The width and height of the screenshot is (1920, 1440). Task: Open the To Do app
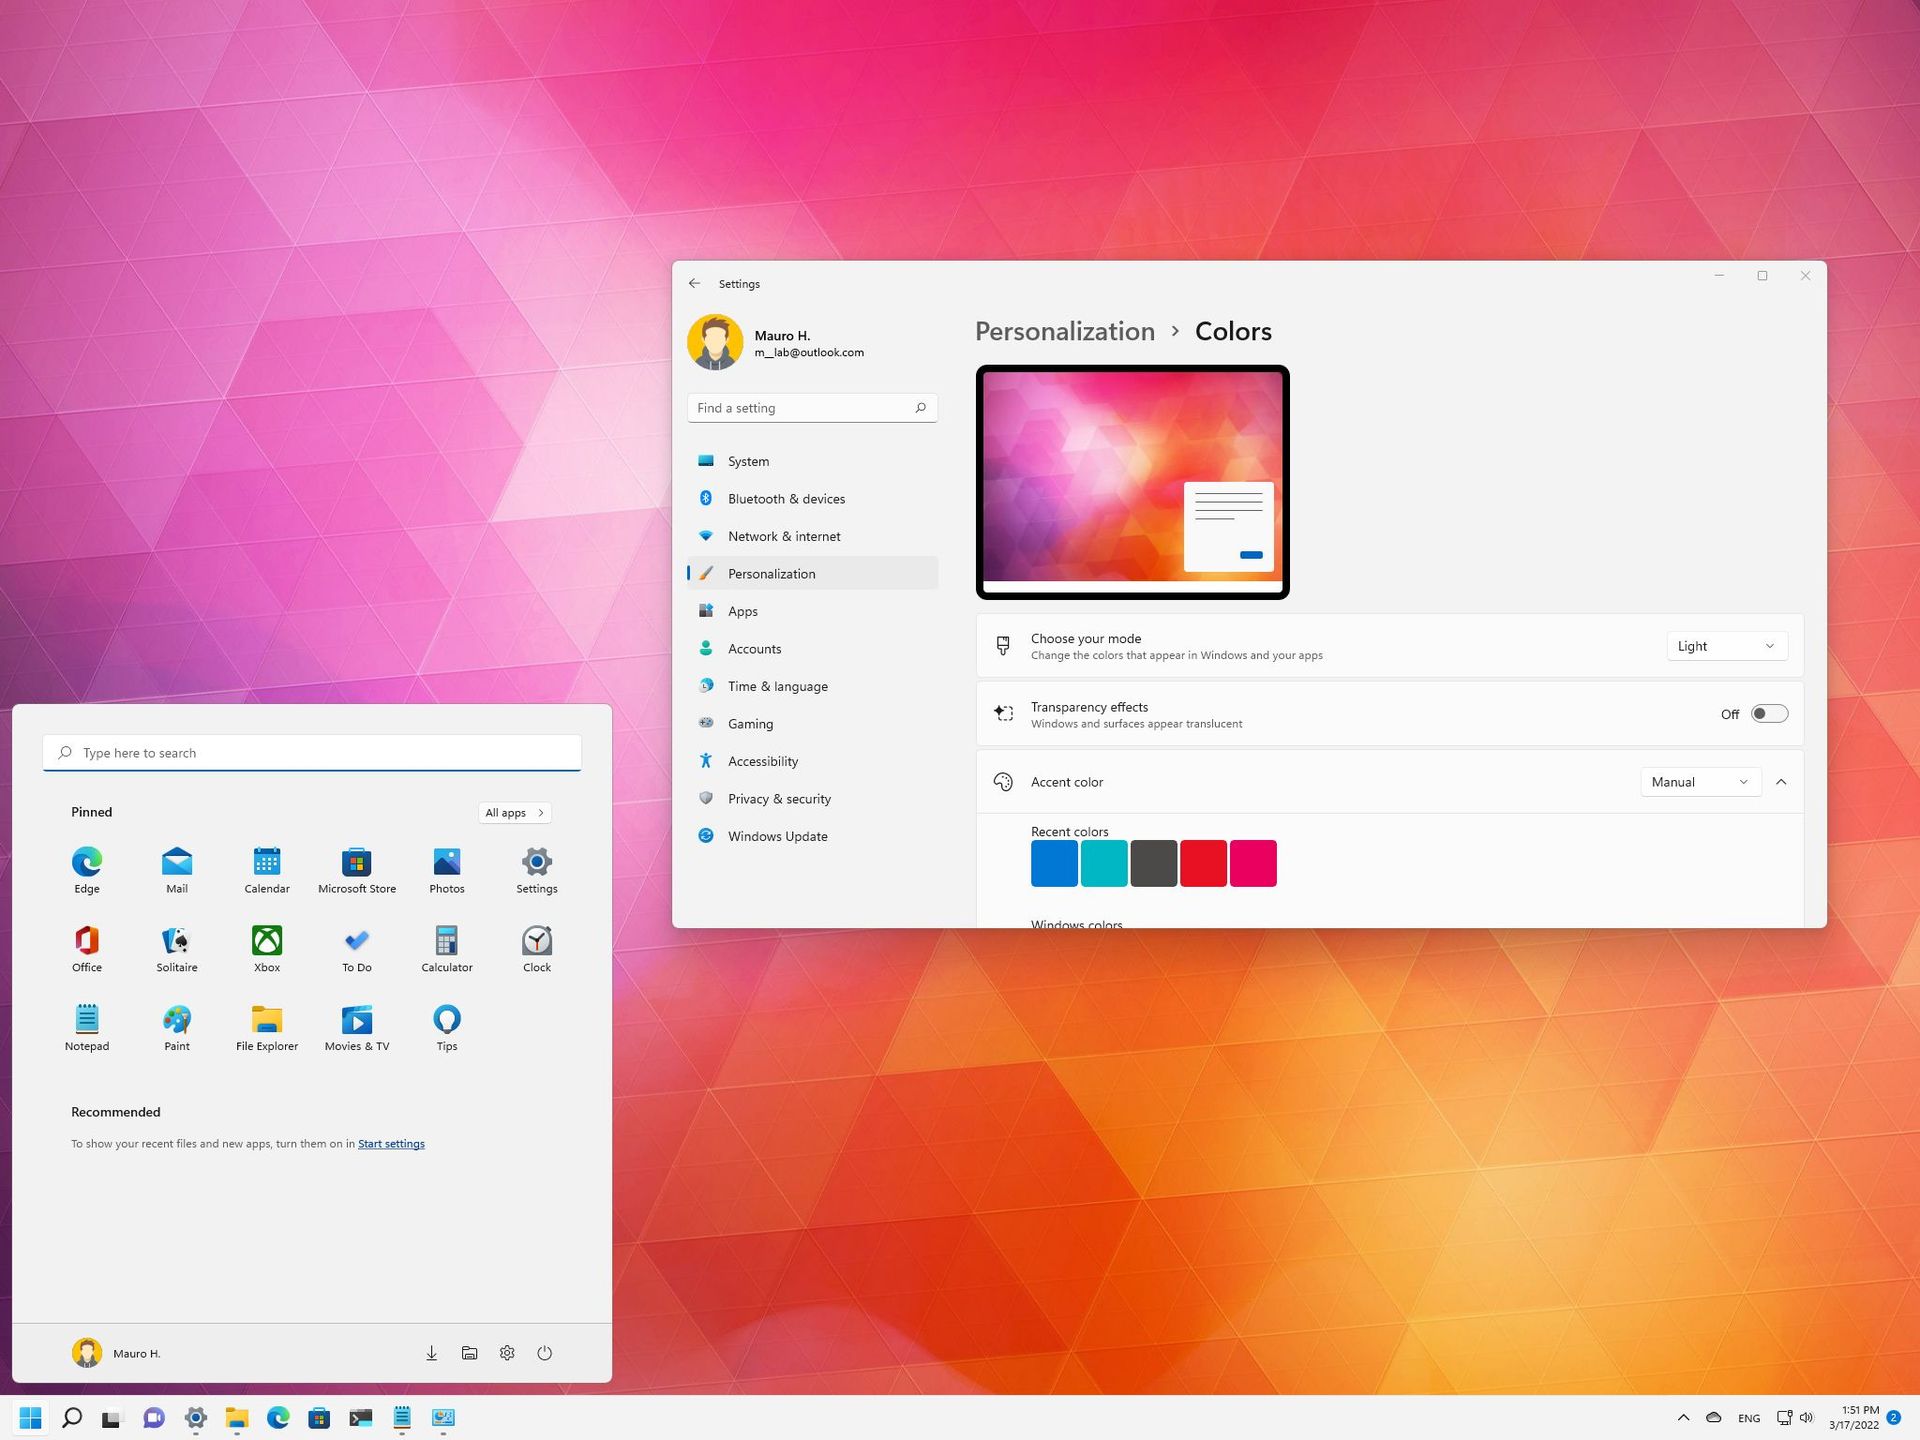click(356, 940)
